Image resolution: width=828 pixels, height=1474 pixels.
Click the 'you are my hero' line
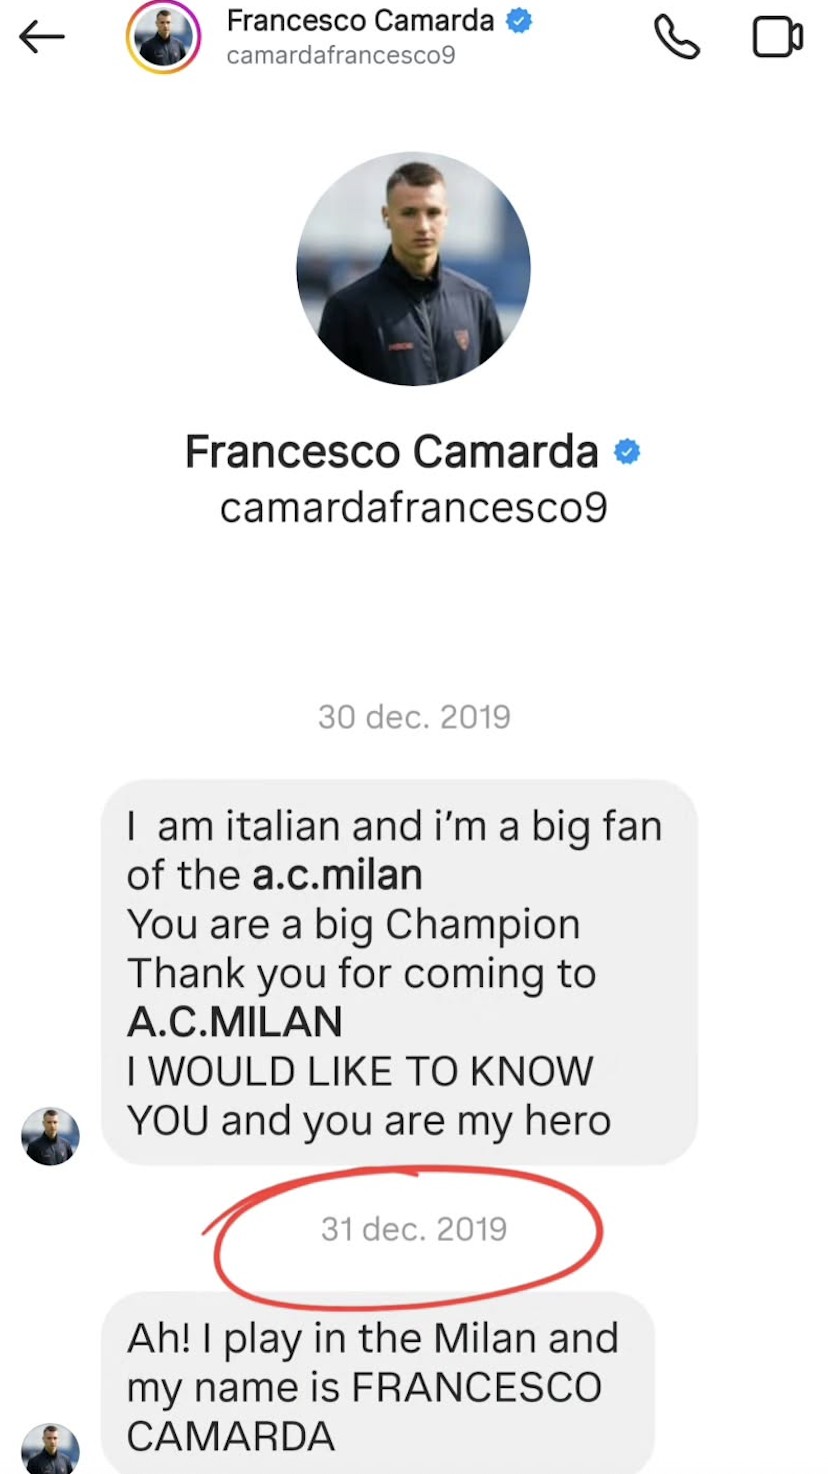(x=457, y=1121)
